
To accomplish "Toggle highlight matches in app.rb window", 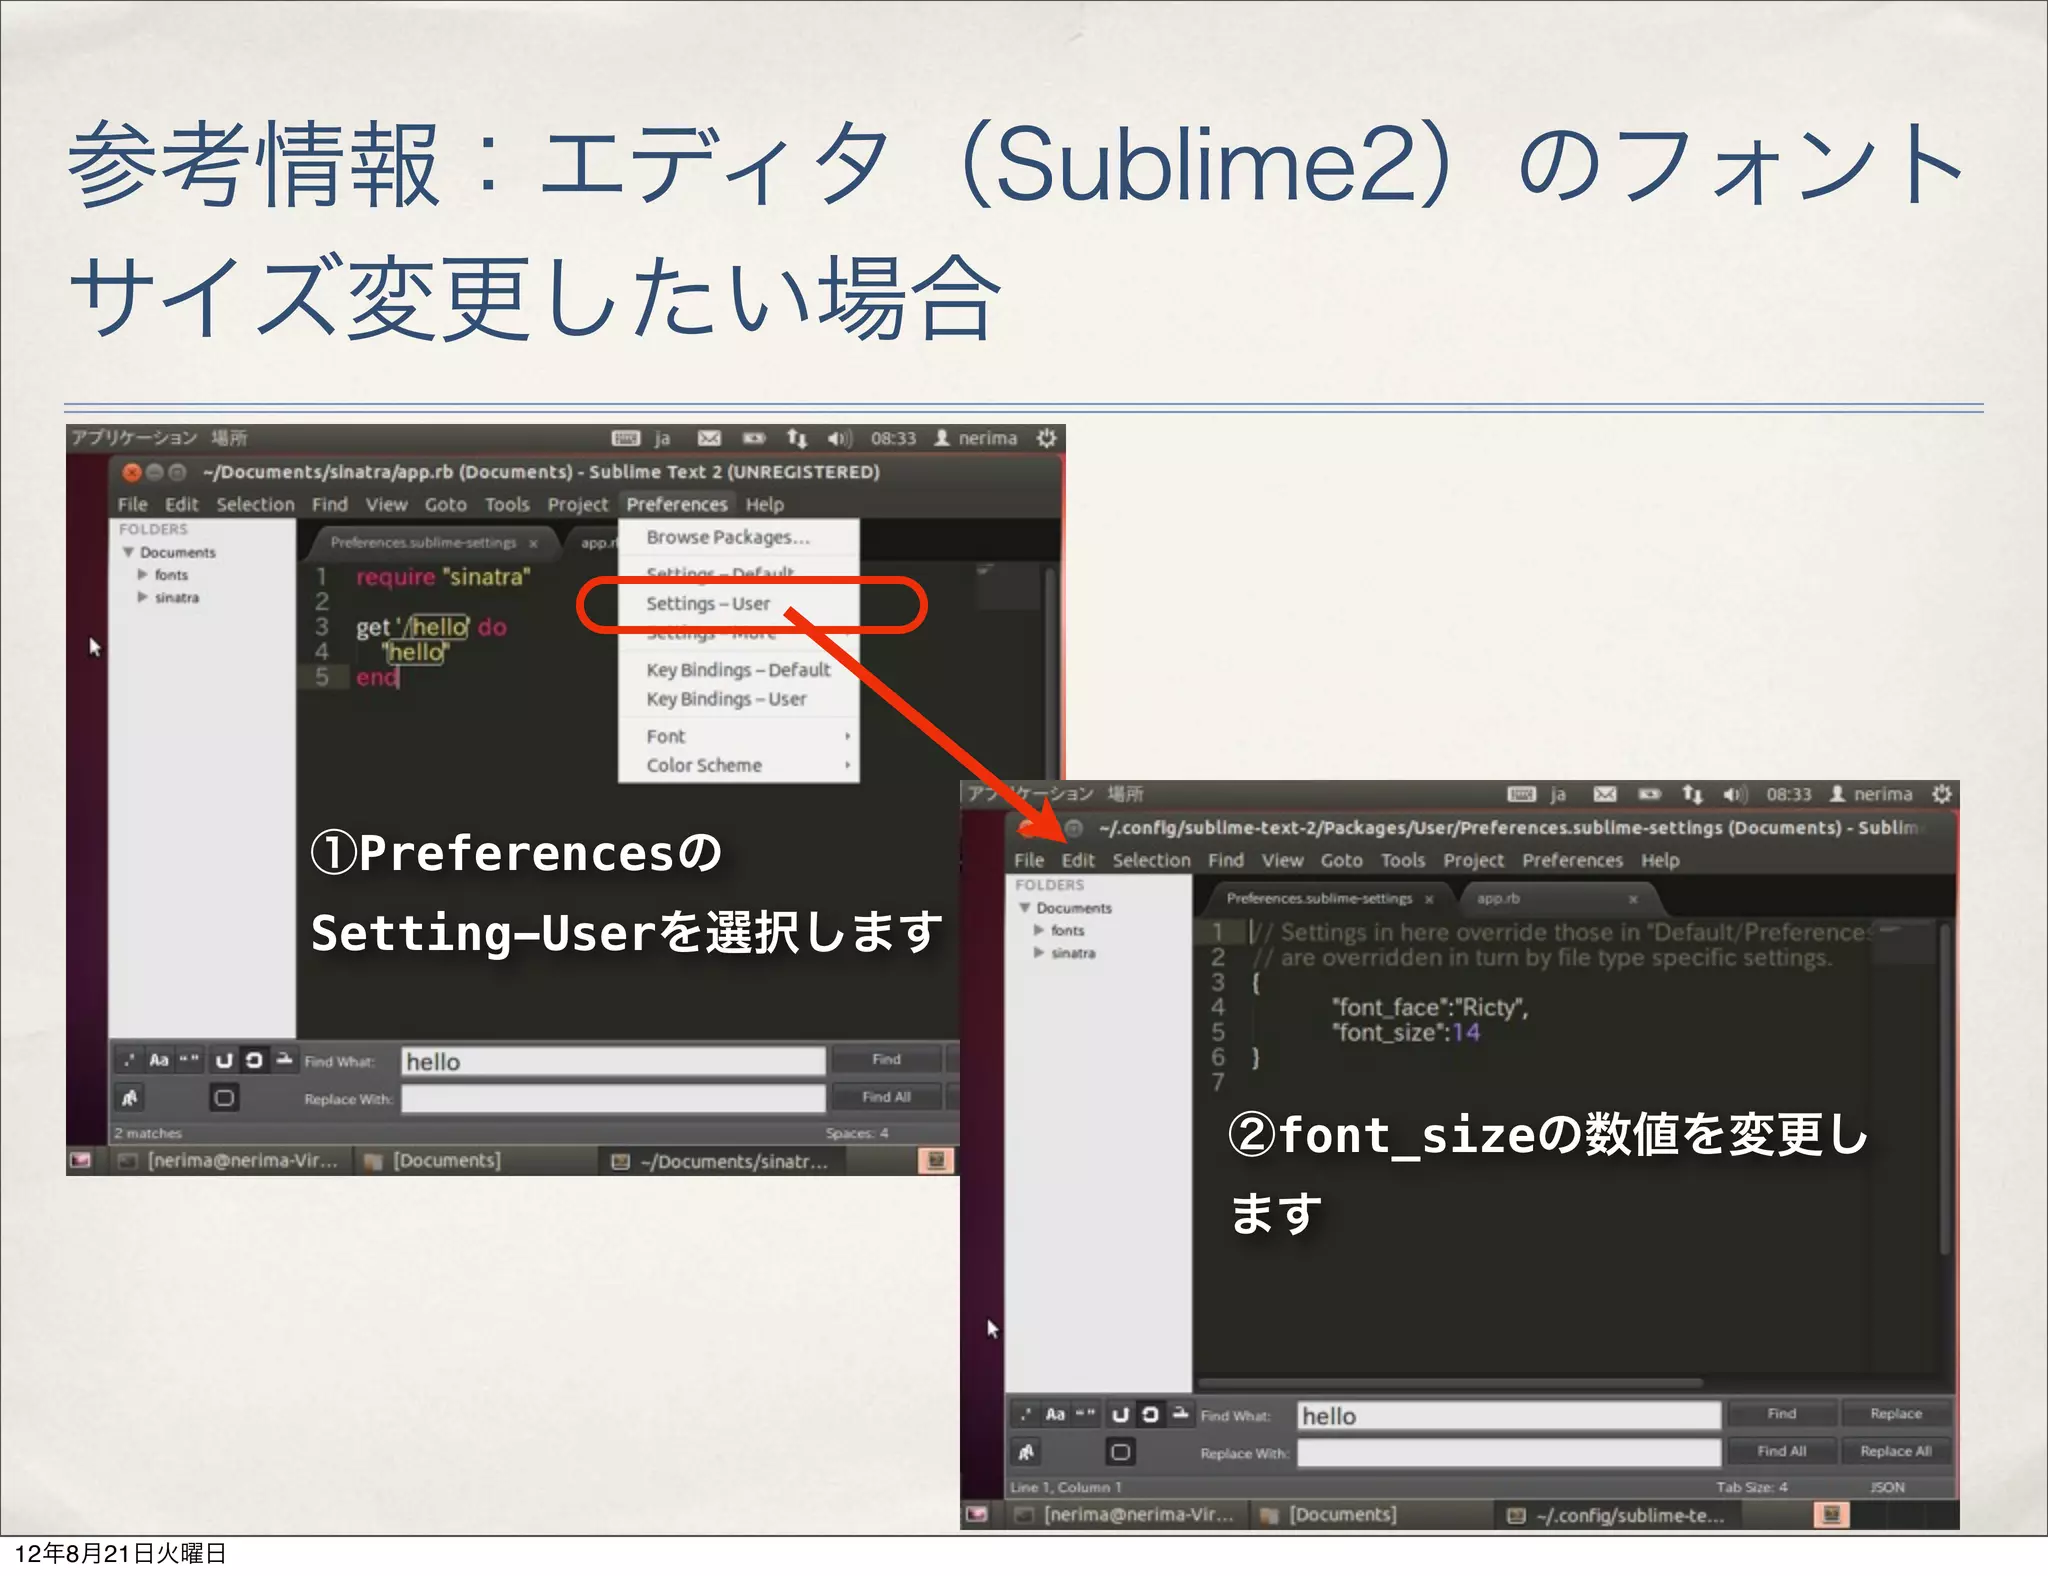I will [x=224, y=1098].
